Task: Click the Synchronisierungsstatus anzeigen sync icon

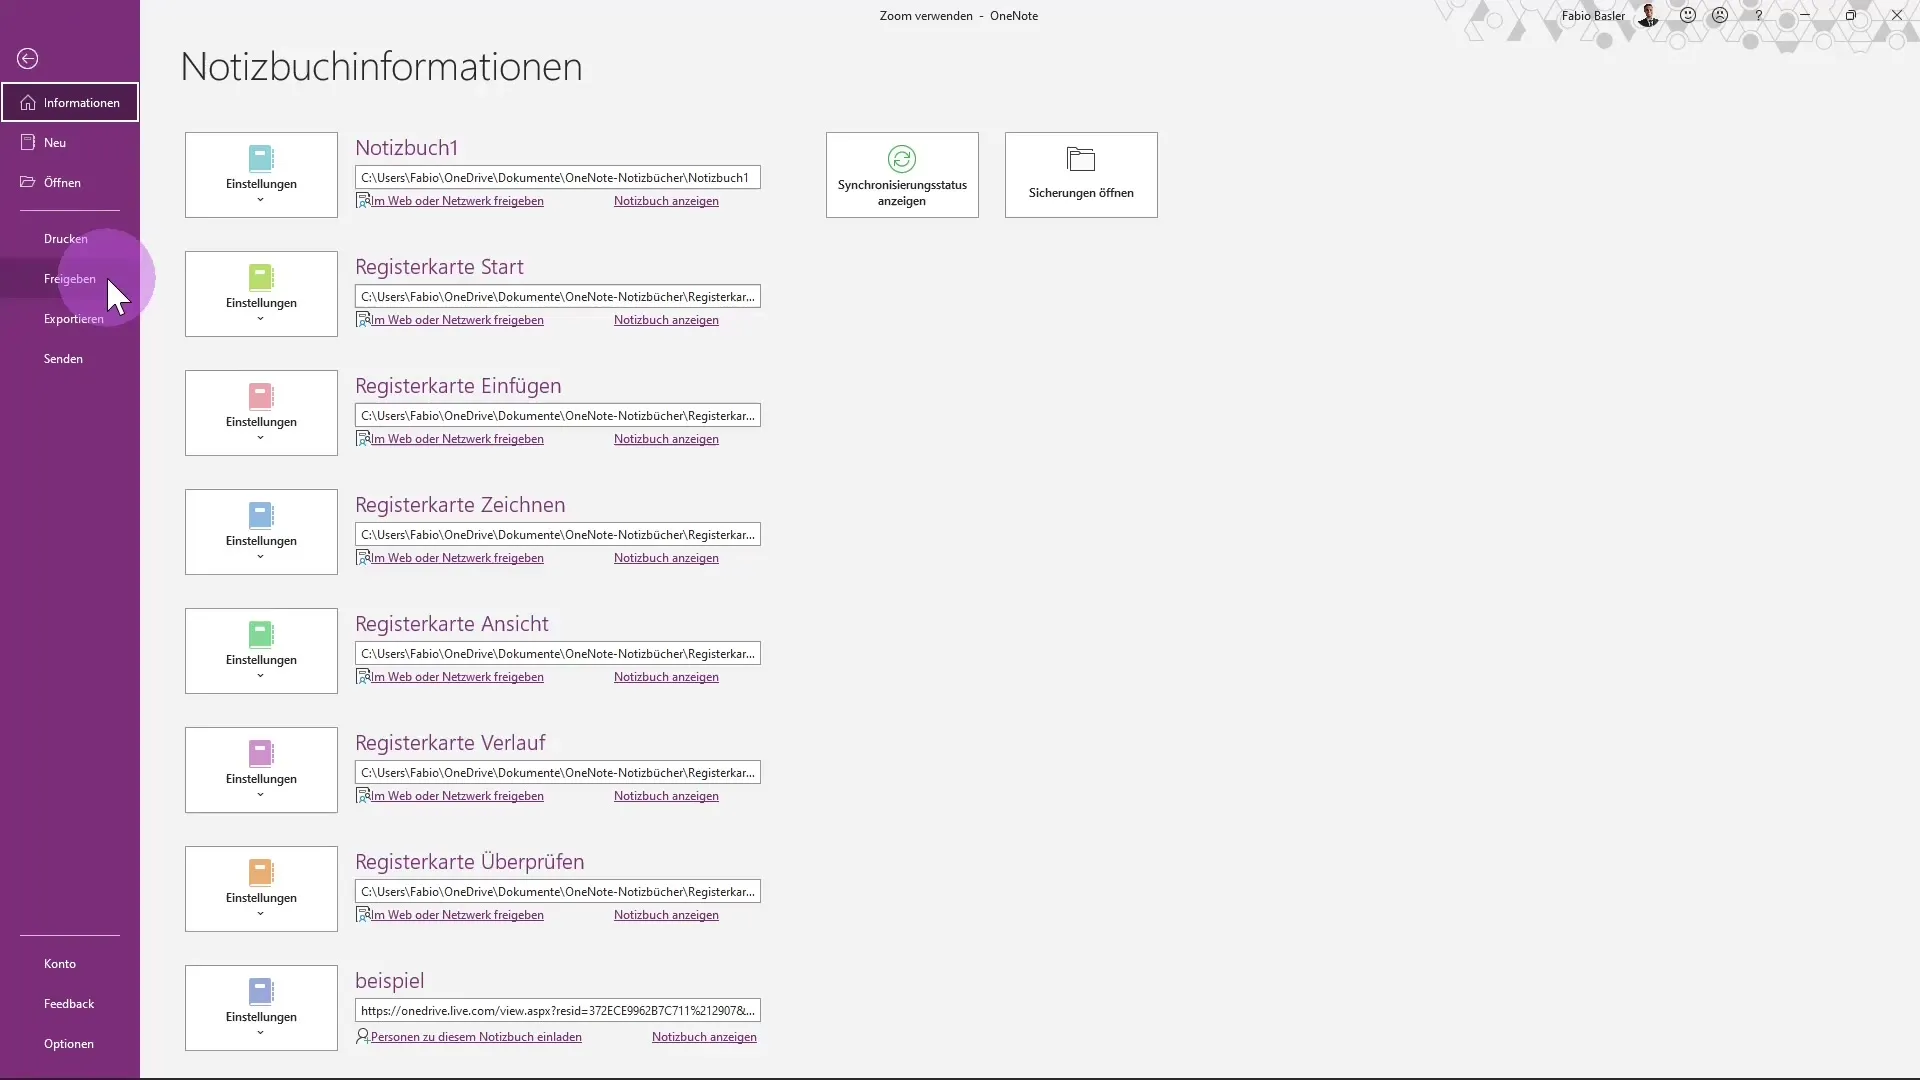Action: [901, 159]
